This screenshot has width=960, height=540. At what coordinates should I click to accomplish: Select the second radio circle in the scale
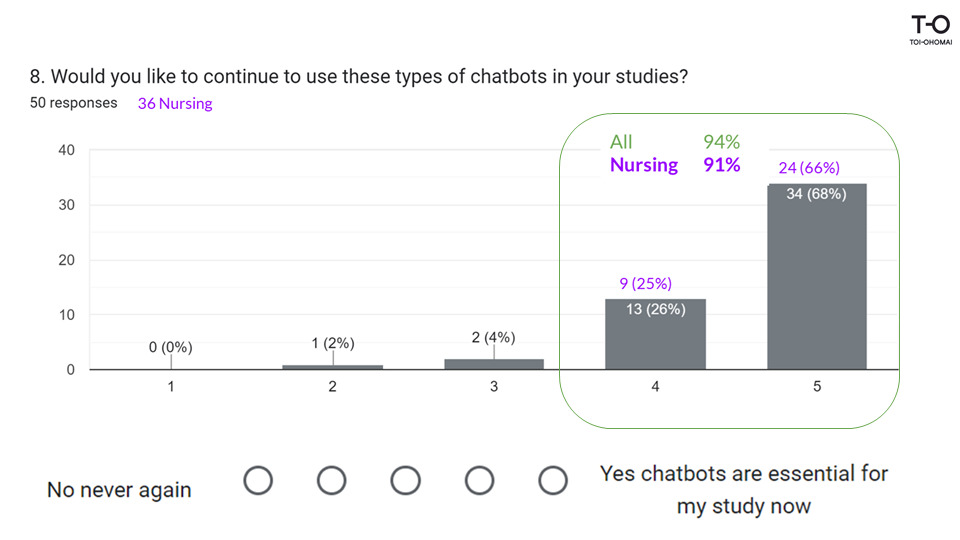[x=332, y=481]
